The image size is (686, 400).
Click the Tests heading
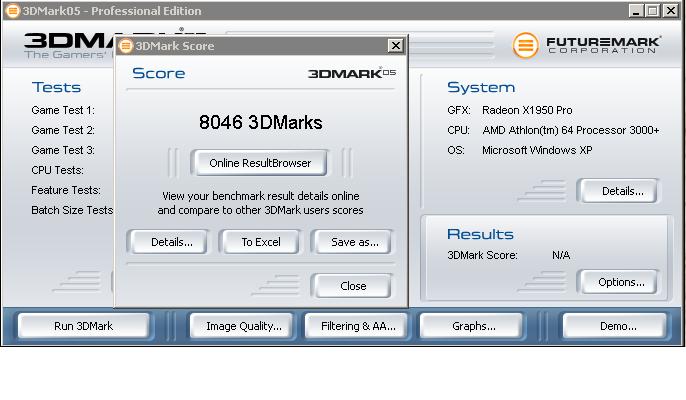click(x=56, y=87)
